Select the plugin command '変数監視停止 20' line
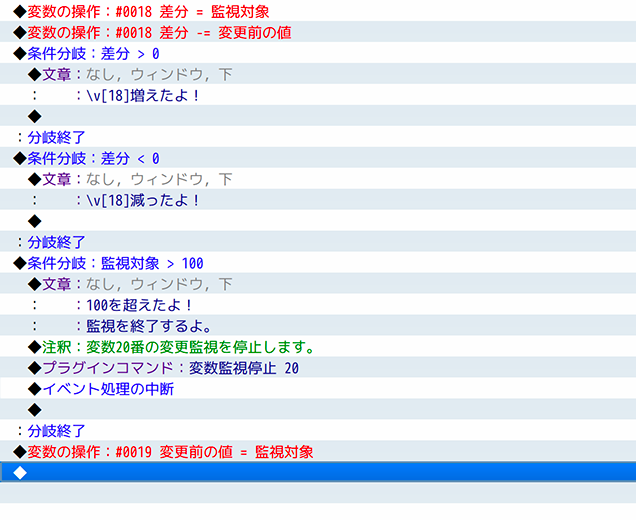This screenshot has height=520, width=636. click(164, 368)
